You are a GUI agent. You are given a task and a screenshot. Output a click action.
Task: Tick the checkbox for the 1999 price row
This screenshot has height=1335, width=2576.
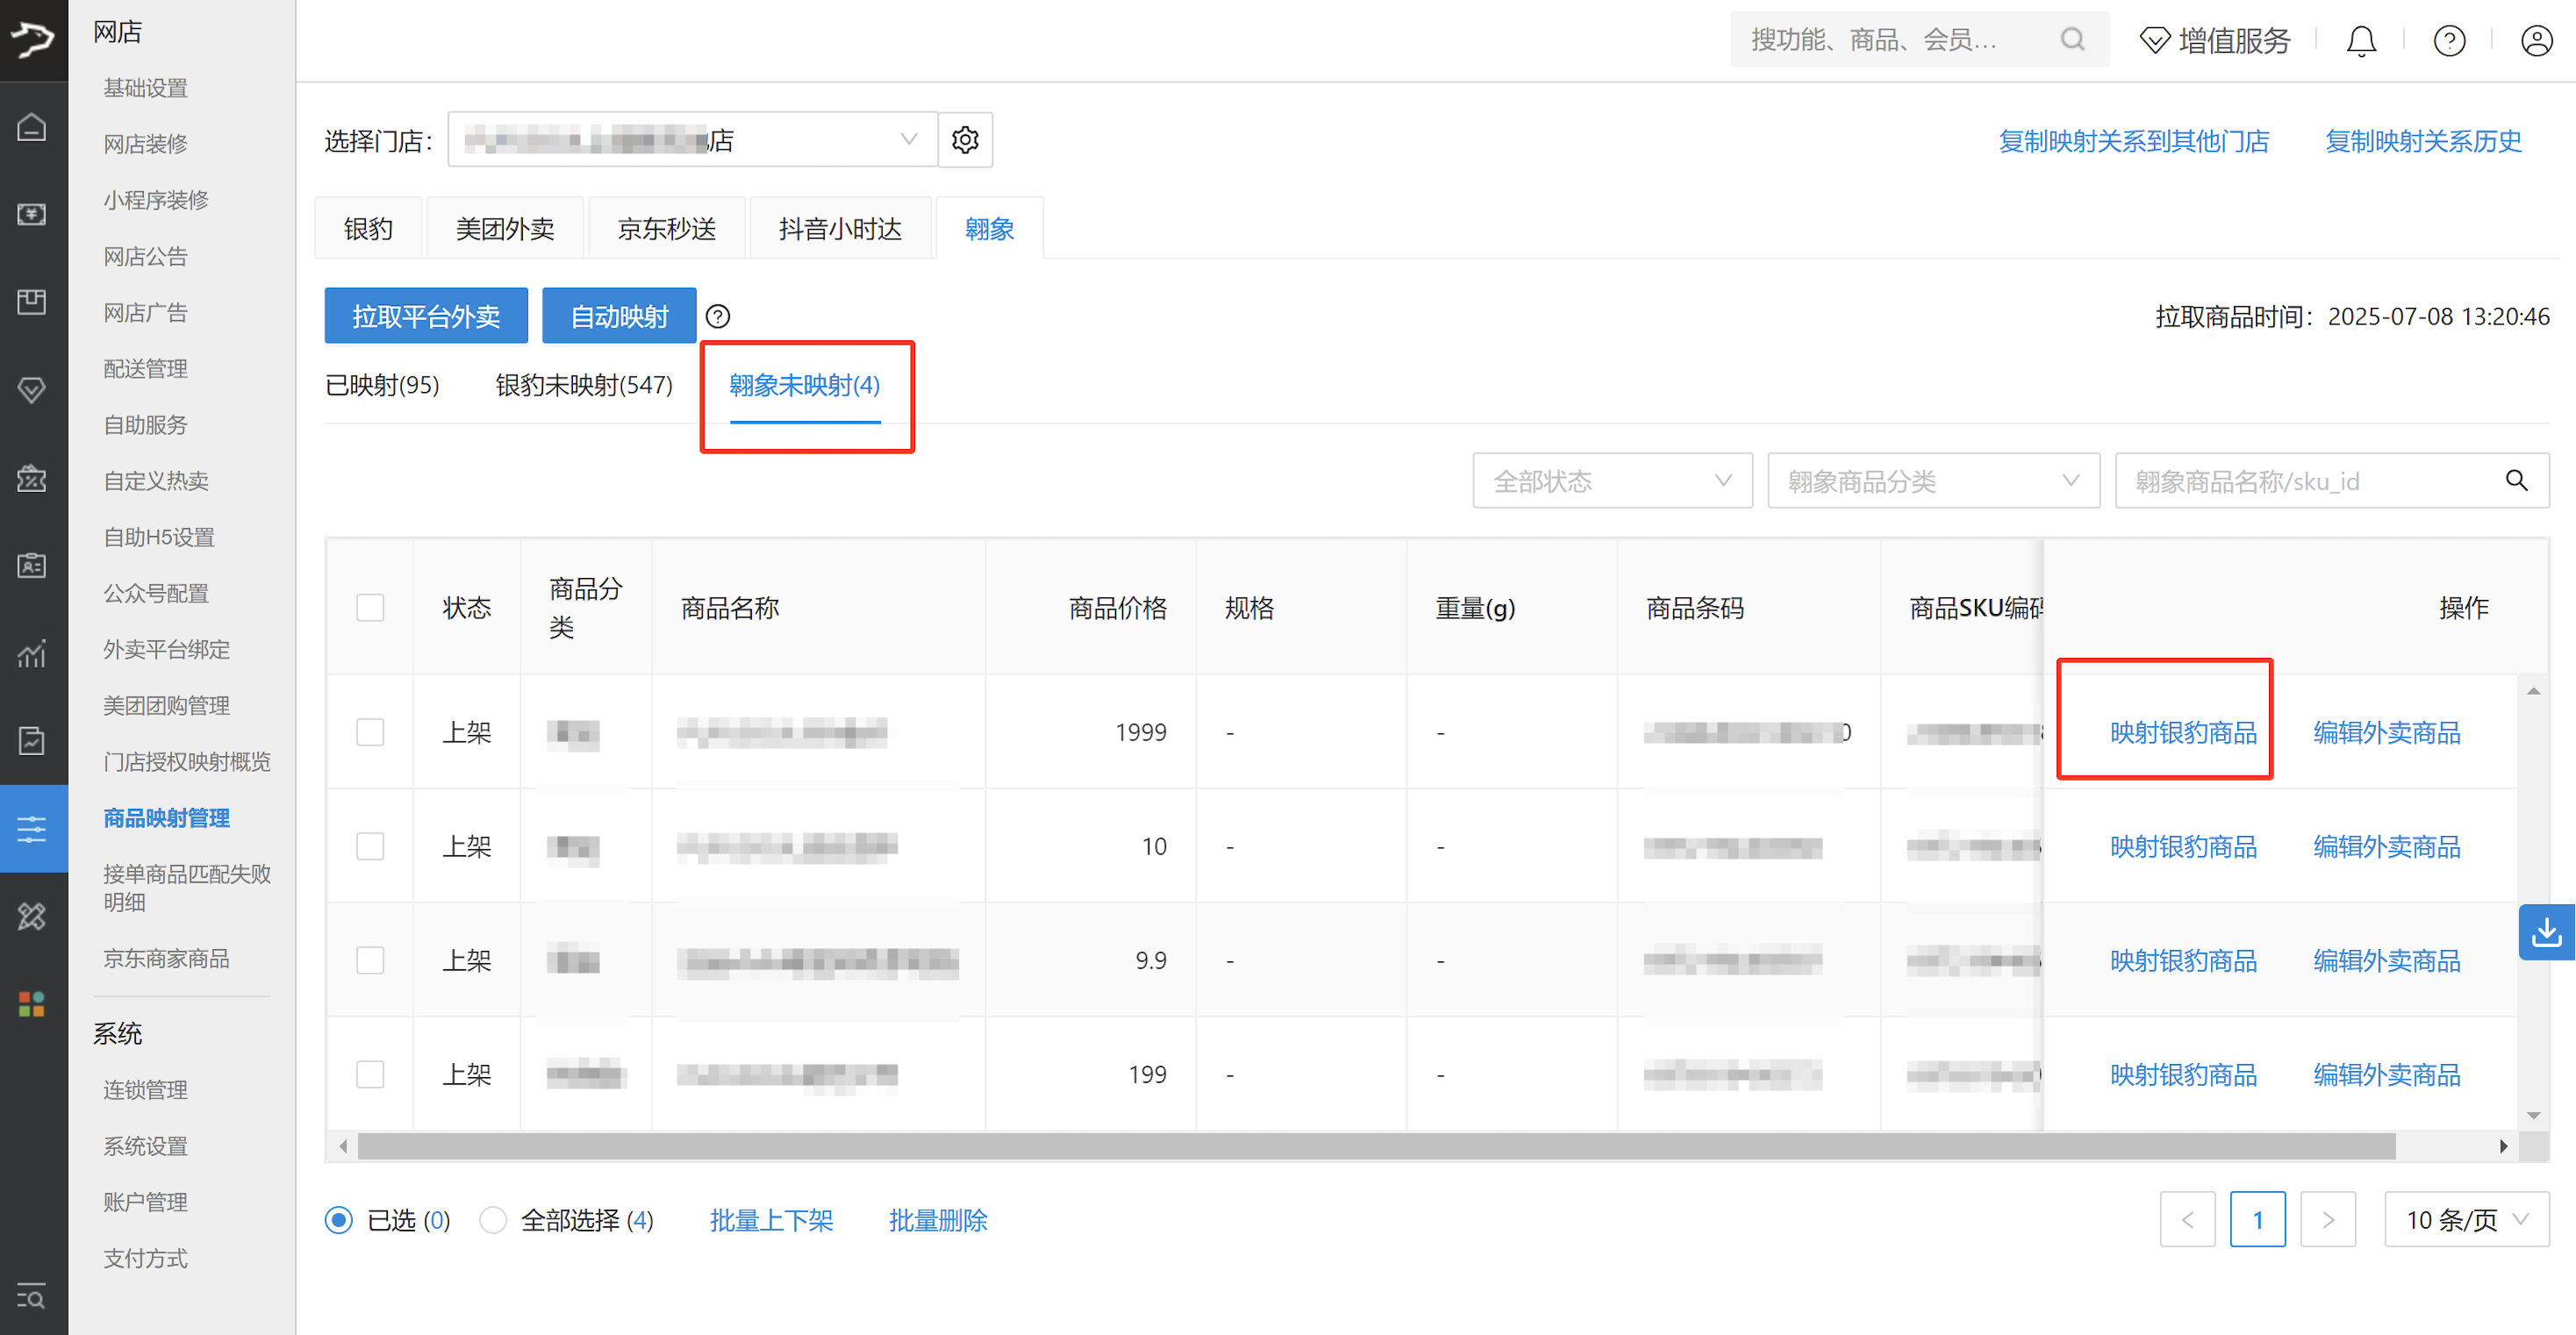click(x=370, y=732)
